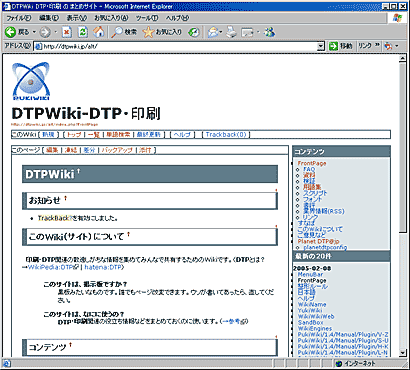Open the お気に入り(A) menu in menu bar
Viewport: 410px width, 370px height.
point(111,18)
